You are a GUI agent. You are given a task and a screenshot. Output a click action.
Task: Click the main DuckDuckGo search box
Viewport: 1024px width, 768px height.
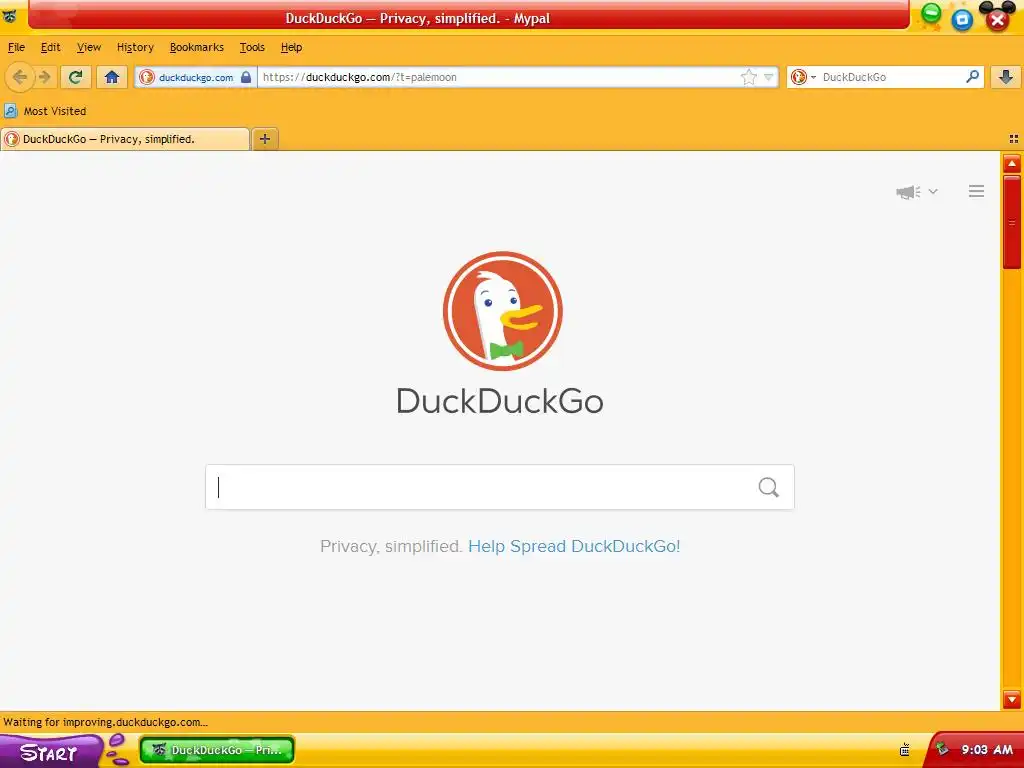[x=500, y=487]
